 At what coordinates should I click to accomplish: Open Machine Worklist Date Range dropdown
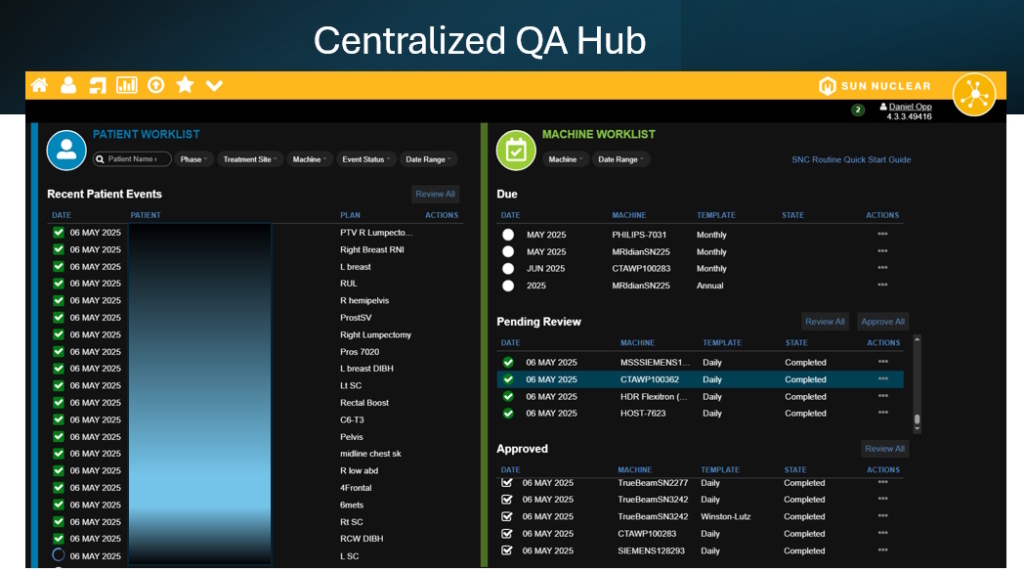pos(621,159)
